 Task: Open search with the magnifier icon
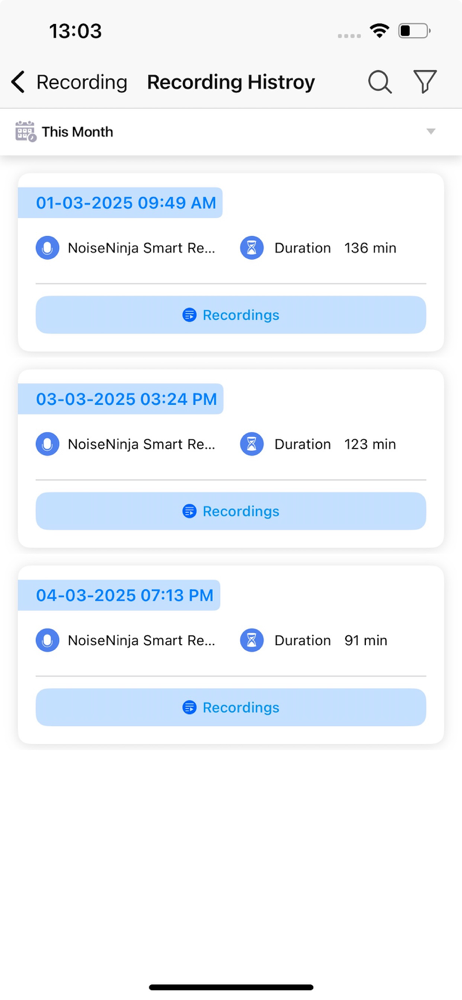[x=380, y=82]
